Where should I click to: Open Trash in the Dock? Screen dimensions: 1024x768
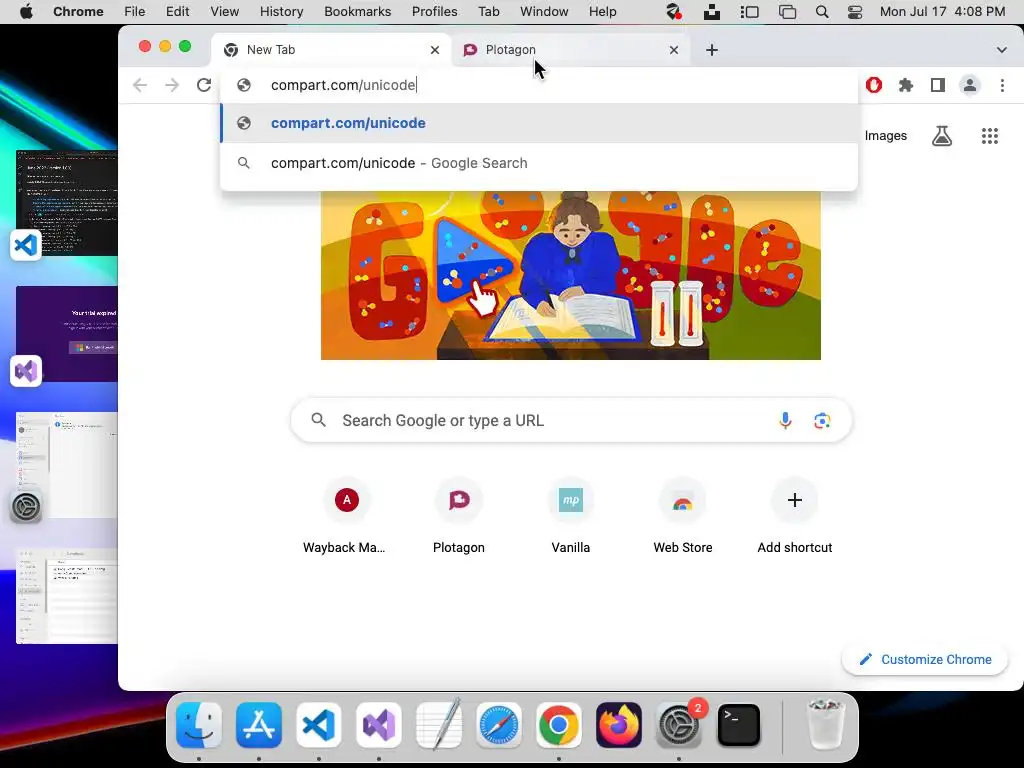tap(826, 725)
